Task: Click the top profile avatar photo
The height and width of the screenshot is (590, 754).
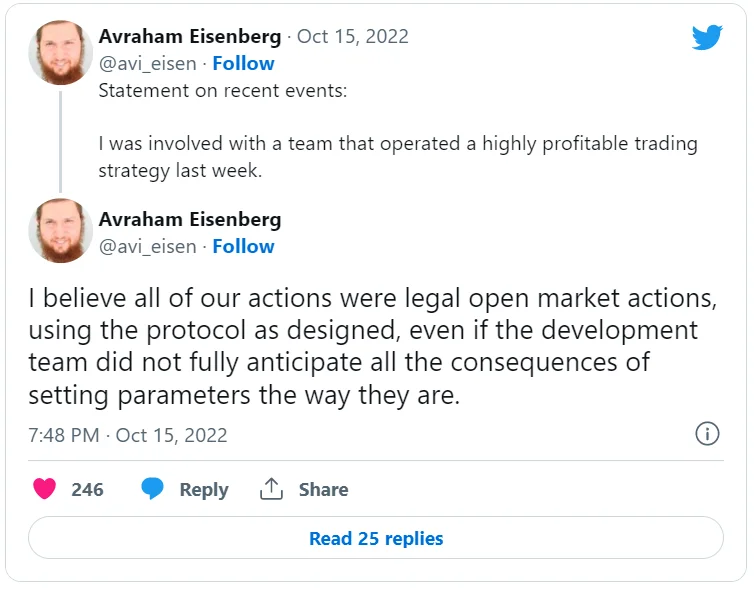Action: coord(60,52)
